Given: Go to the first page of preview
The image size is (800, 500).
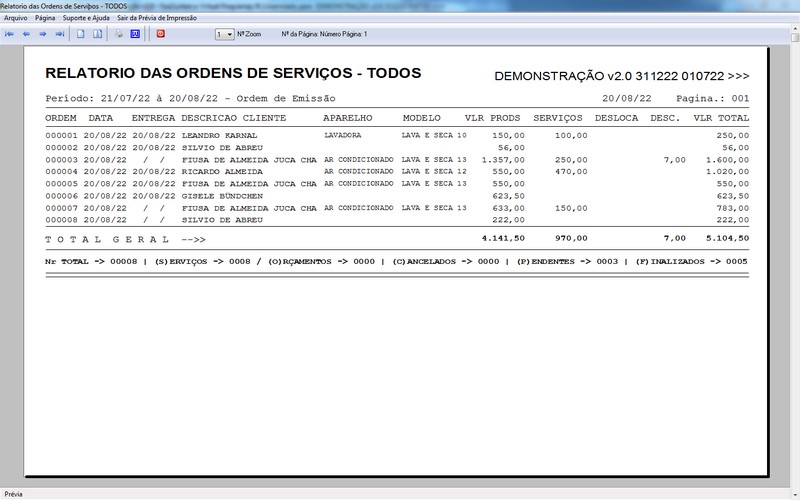Looking at the screenshot, I should coord(9,34).
